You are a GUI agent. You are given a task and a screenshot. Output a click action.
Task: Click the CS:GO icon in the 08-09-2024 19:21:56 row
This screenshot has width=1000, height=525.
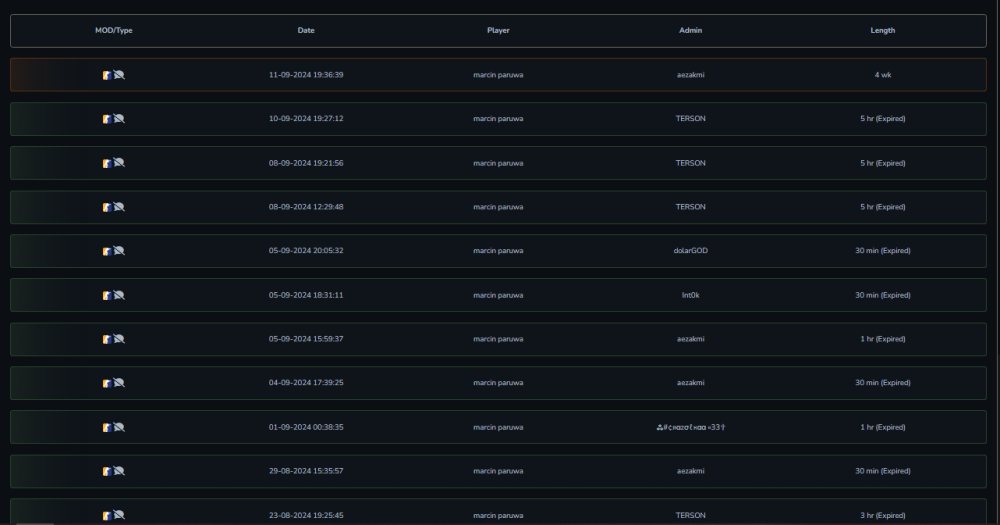tap(107, 163)
